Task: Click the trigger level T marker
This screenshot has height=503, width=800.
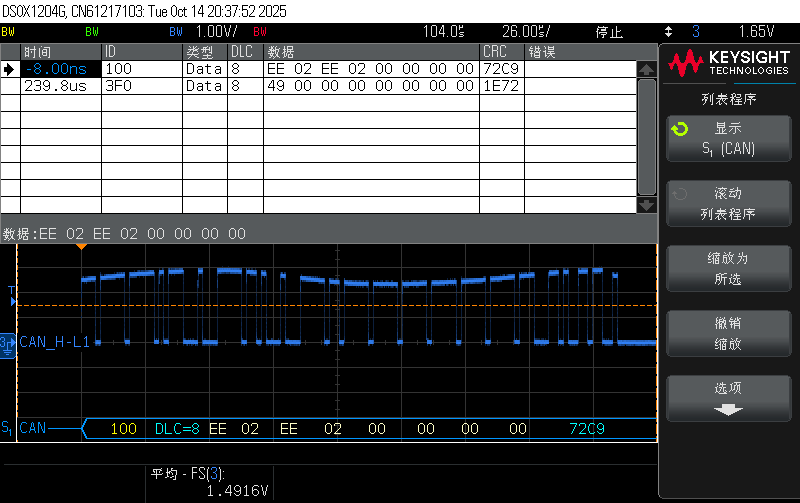Action: pos(12,291)
